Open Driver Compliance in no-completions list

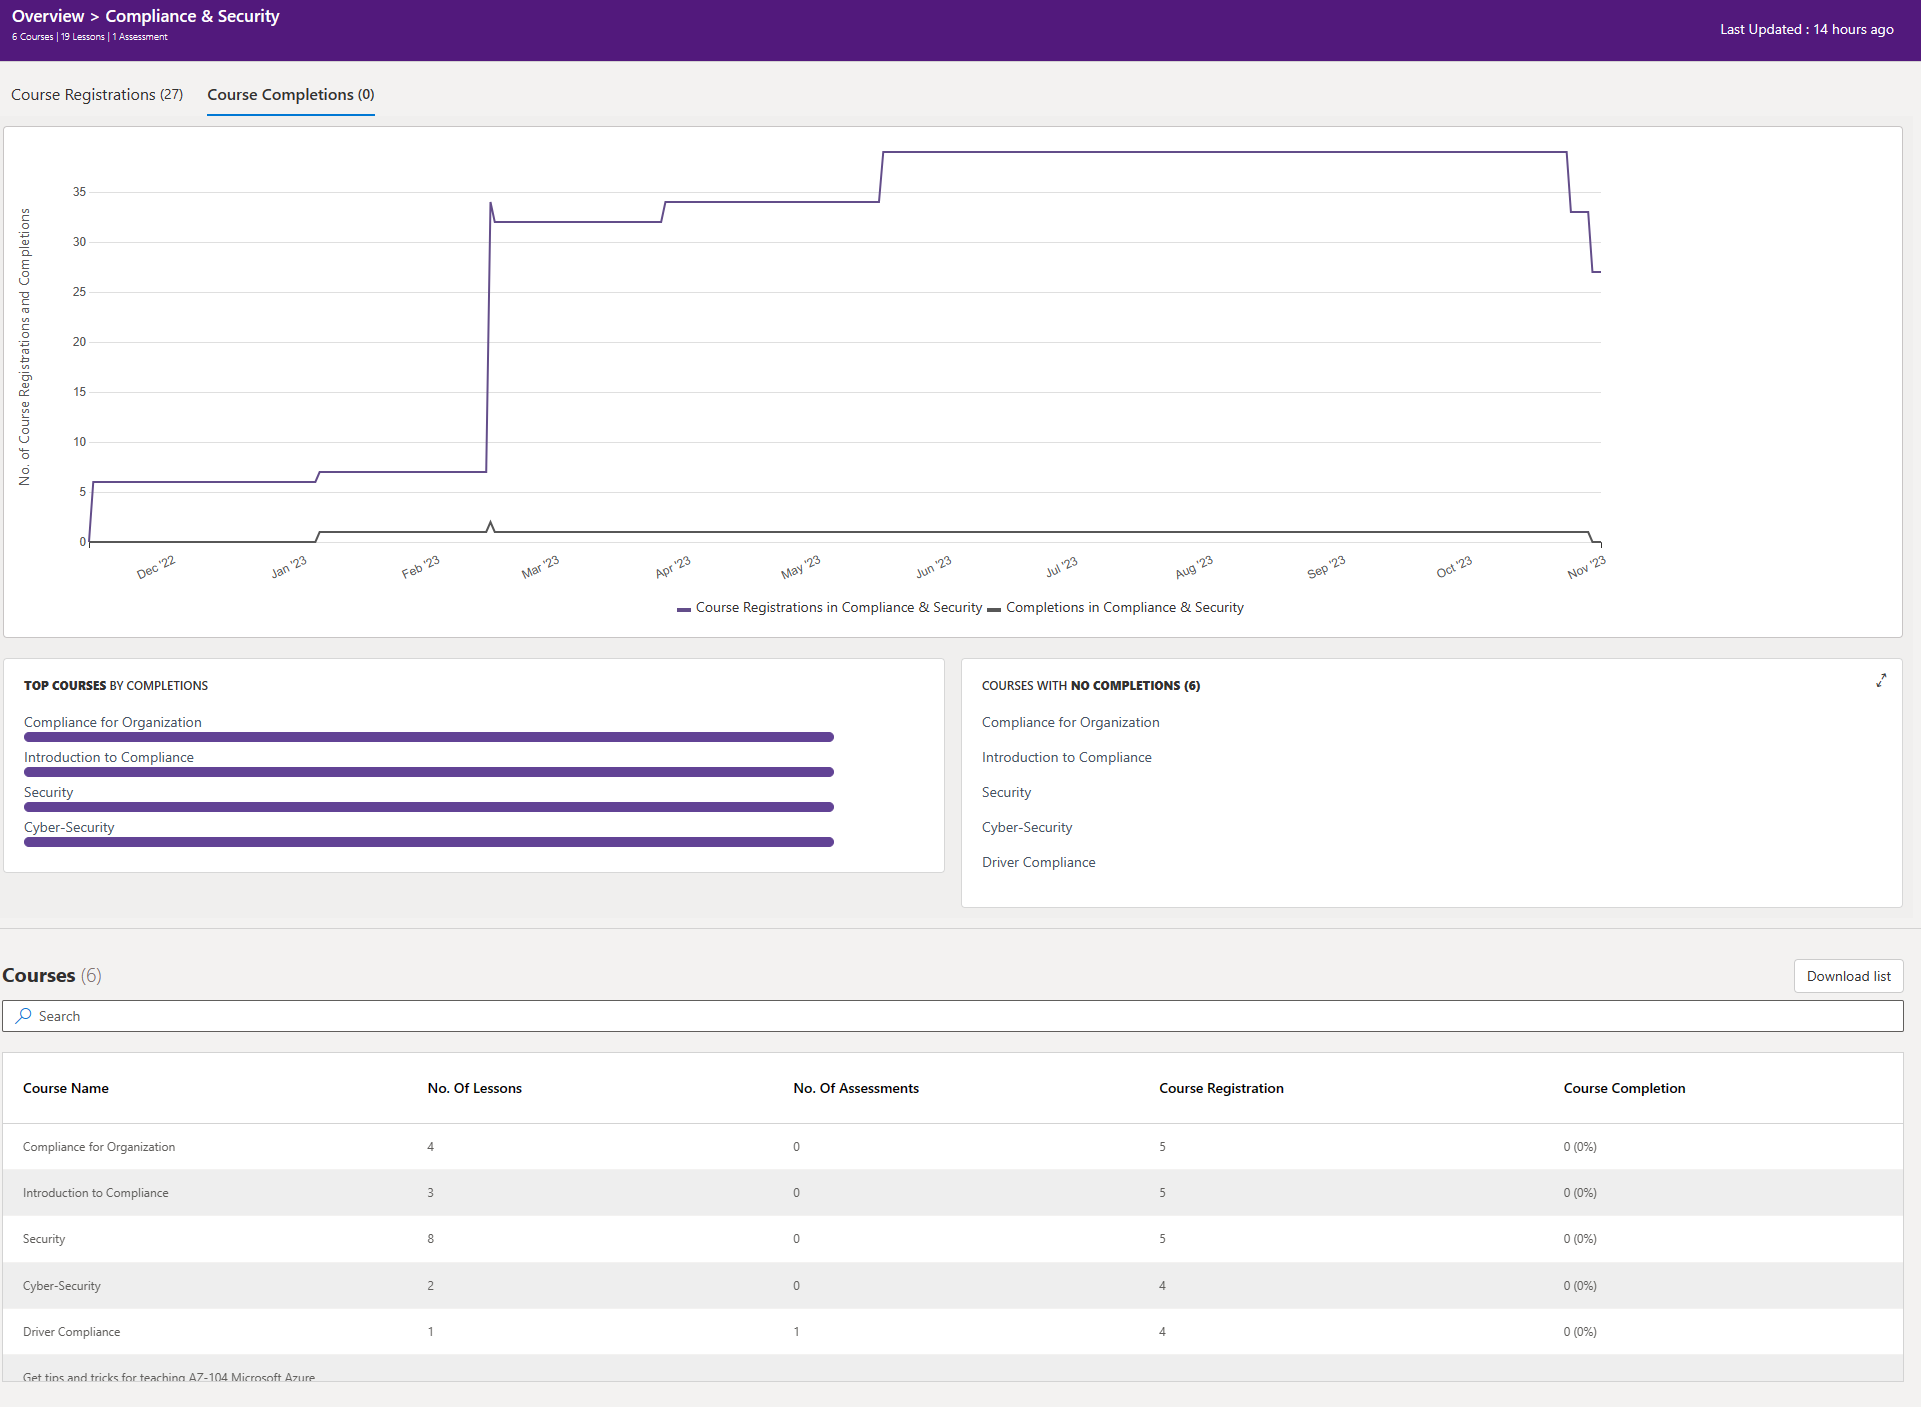point(1038,862)
